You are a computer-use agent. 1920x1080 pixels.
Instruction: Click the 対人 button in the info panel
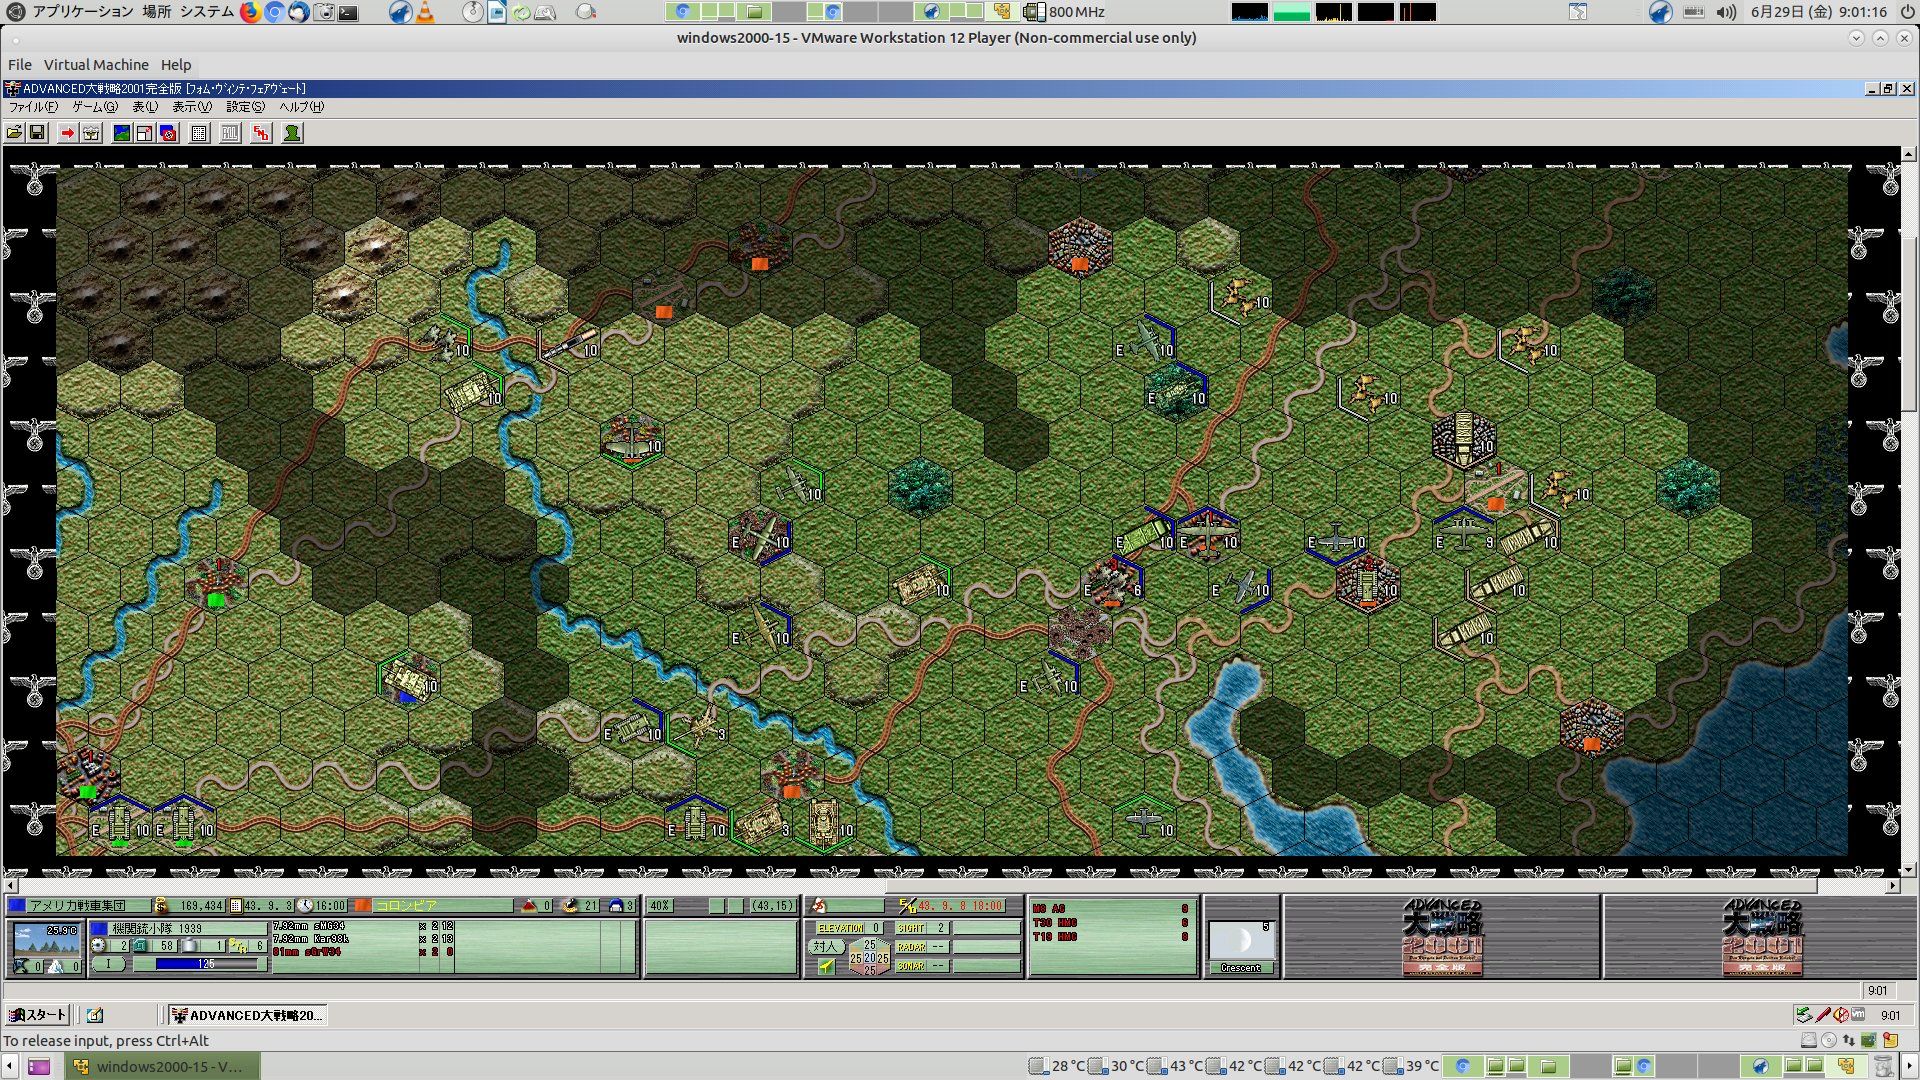(x=825, y=946)
